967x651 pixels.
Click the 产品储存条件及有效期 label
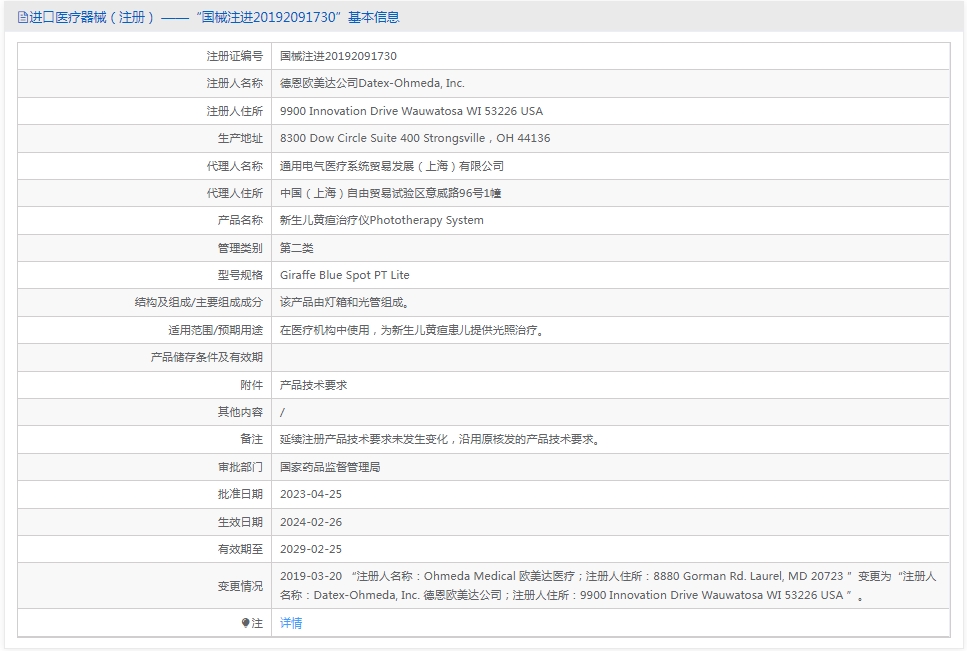pyautogui.click(x=207, y=357)
